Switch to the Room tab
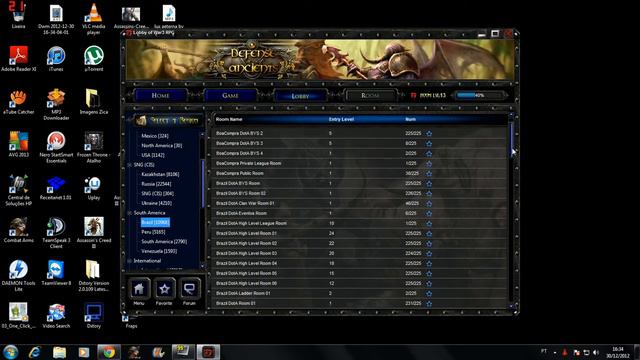 click(370, 96)
